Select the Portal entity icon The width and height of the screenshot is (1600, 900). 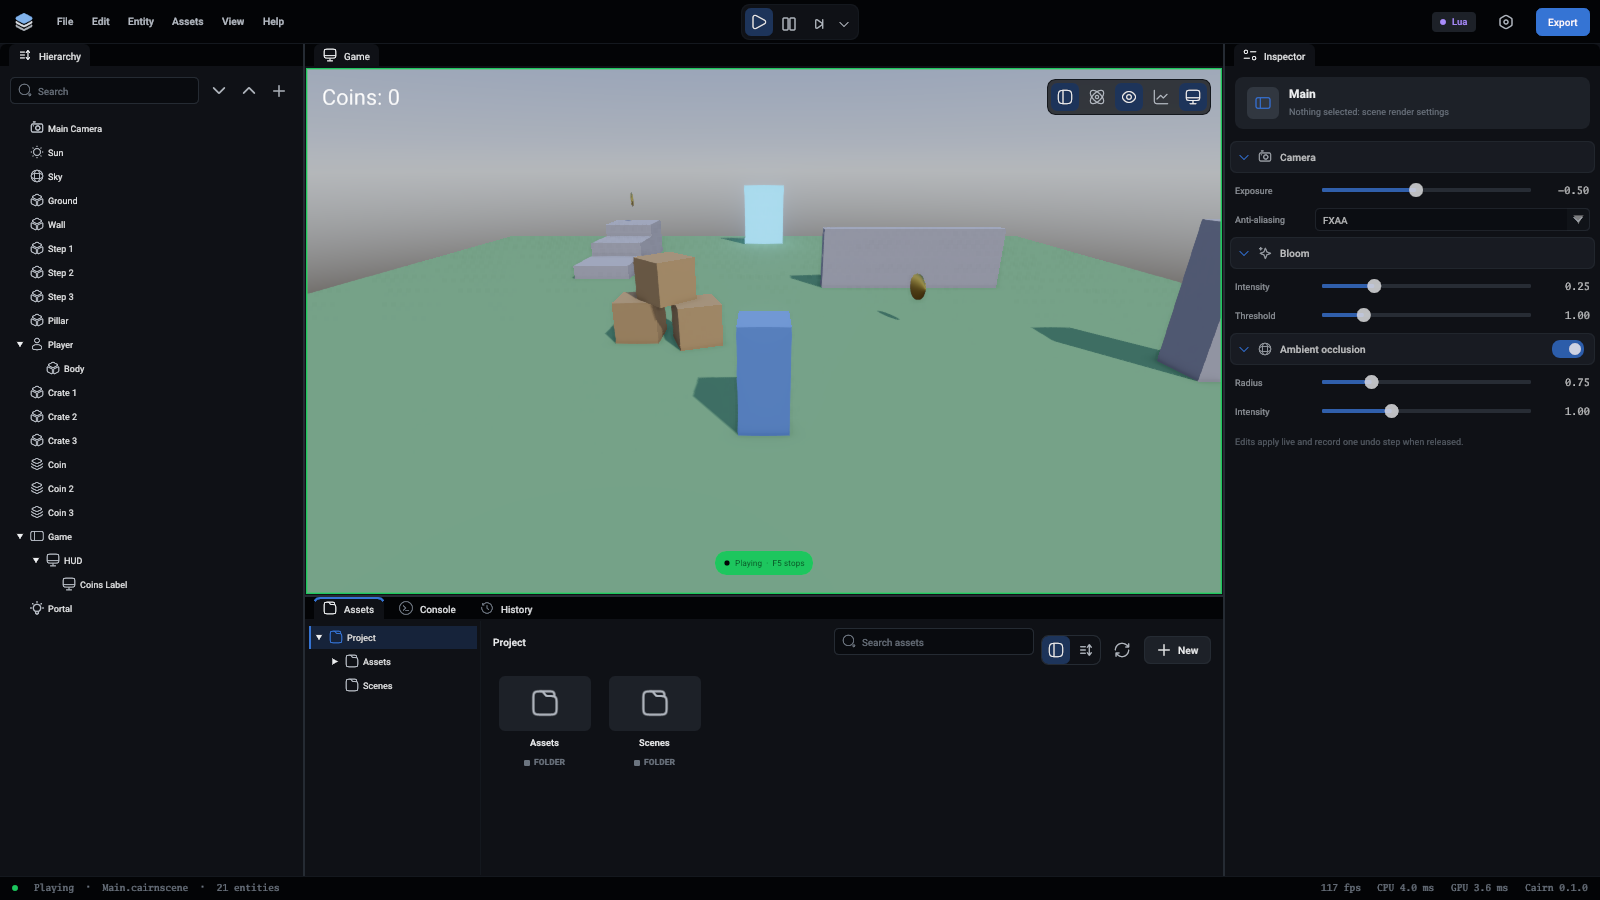[37, 608]
